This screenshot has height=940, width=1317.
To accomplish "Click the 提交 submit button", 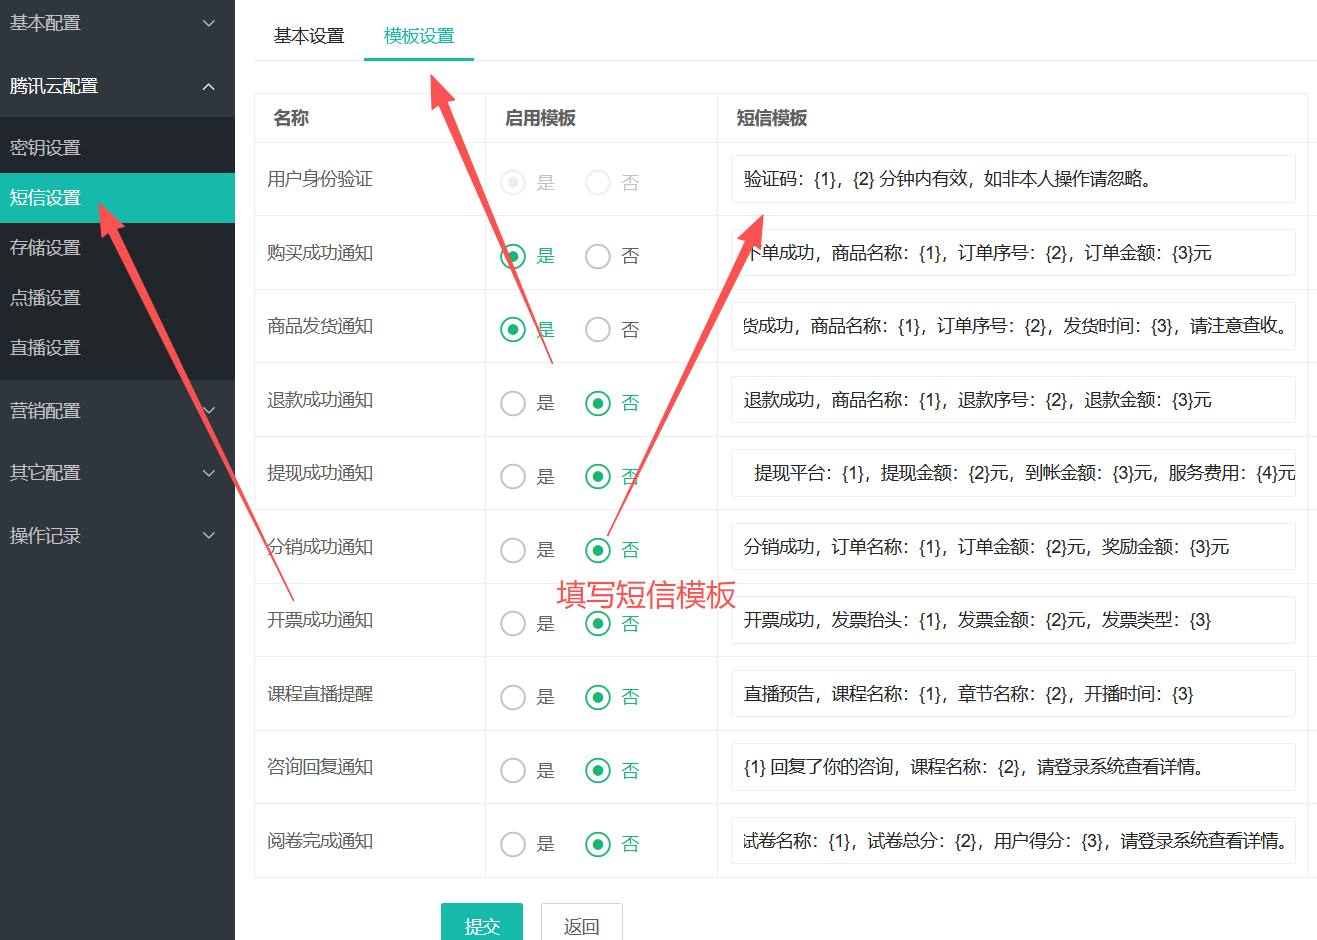I will [482, 924].
